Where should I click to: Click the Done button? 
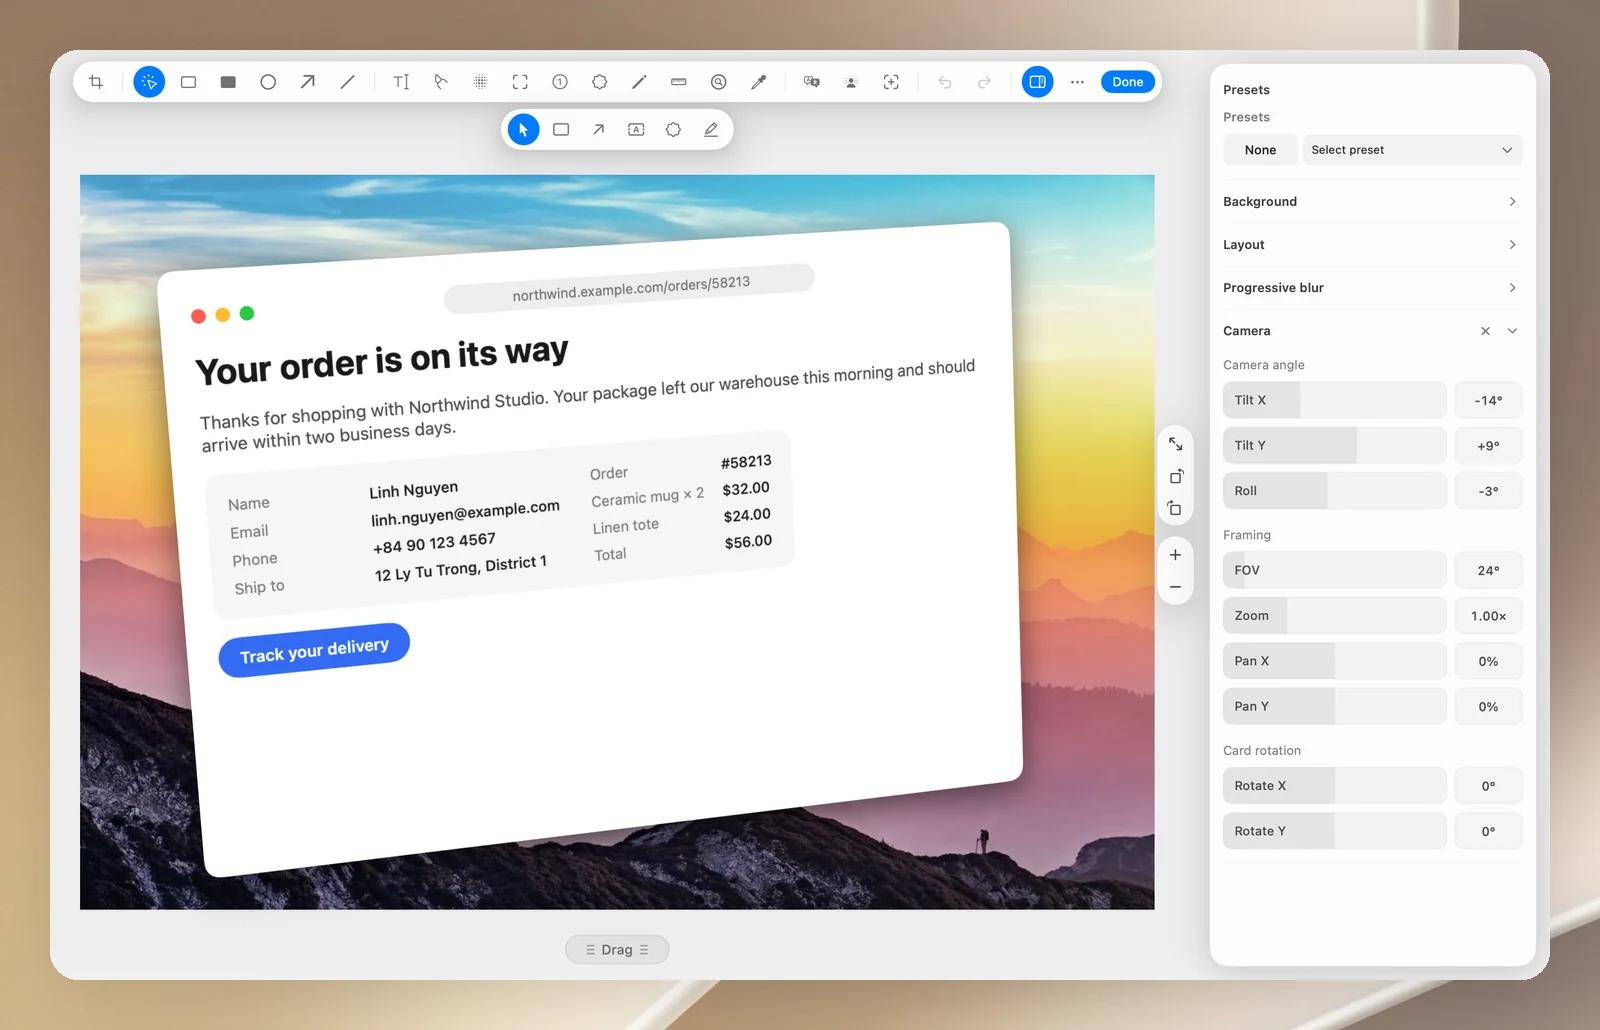coord(1128,82)
